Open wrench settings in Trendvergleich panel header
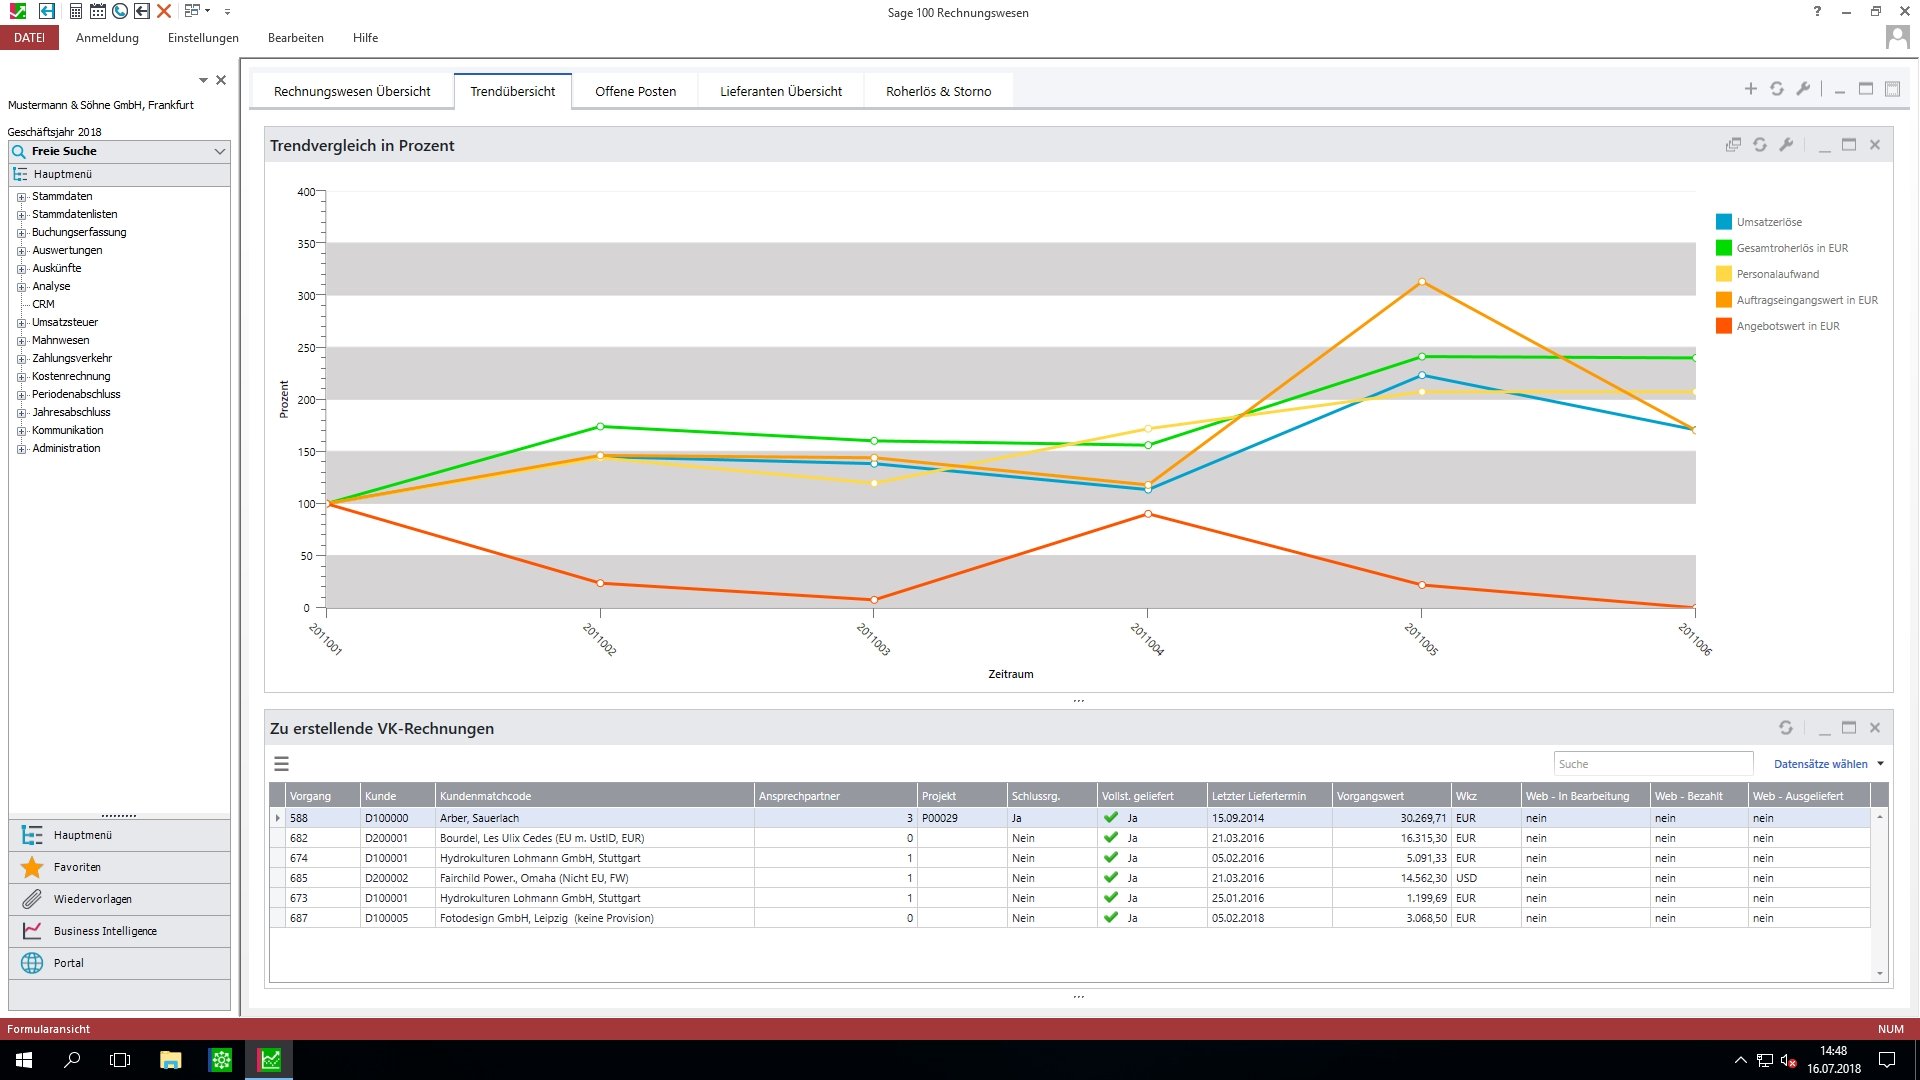Screen dimensions: 1920x1080 [1786, 145]
